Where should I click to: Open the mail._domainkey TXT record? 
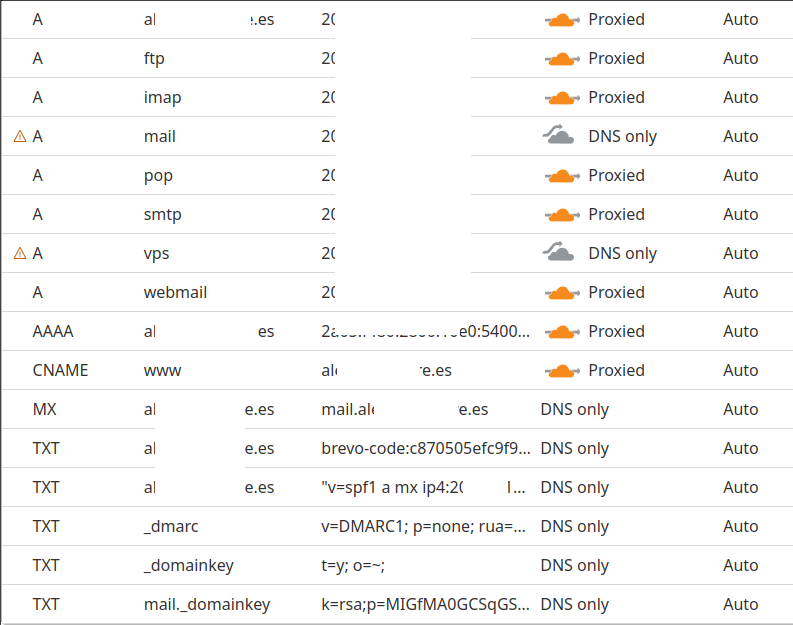tap(396, 604)
